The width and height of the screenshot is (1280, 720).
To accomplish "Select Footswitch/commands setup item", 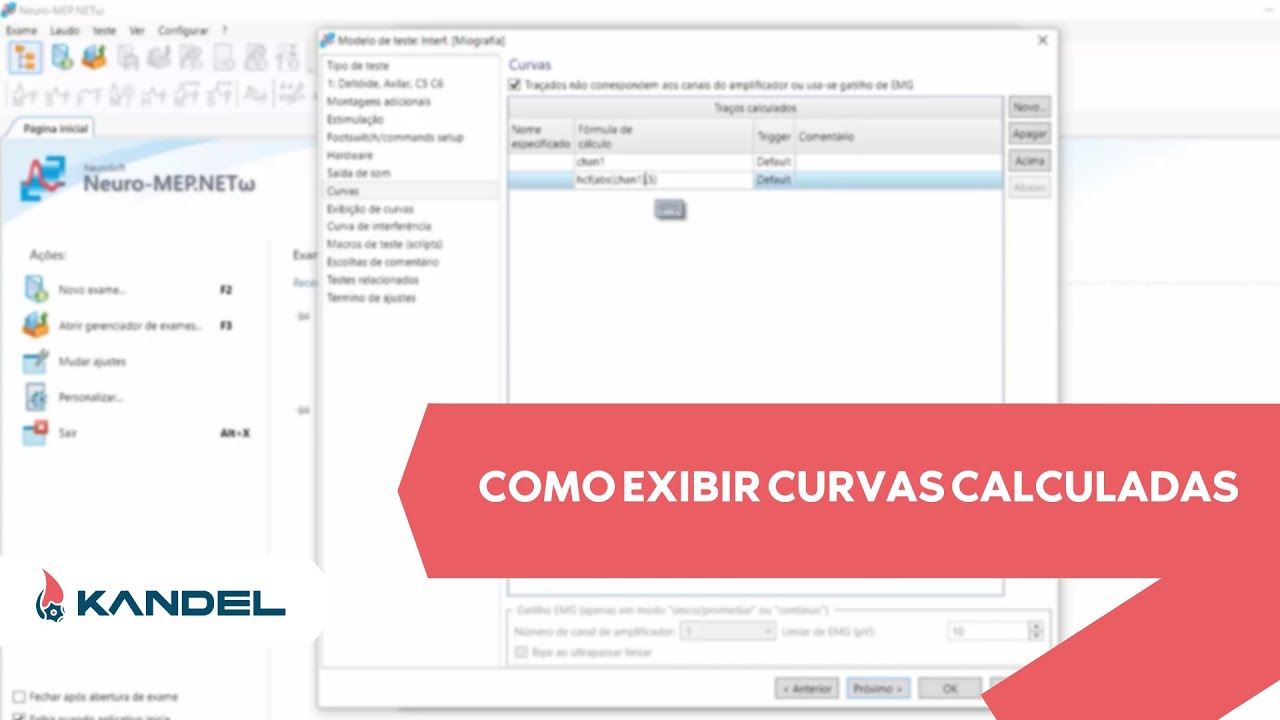I will [395, 138].
